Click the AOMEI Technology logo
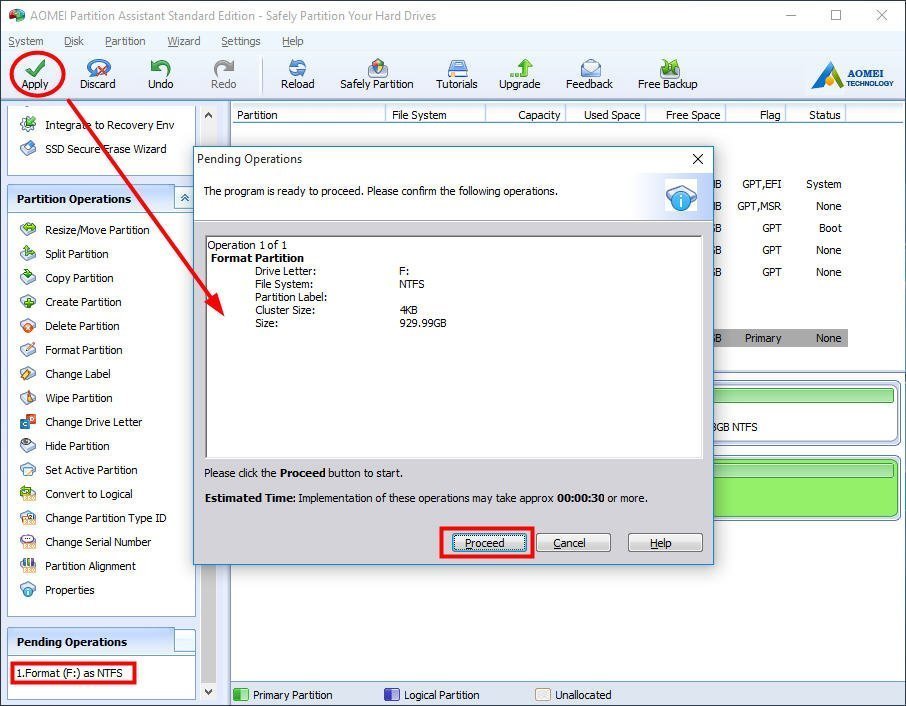Viewport: 906px width, 706px height. point(852,76)
